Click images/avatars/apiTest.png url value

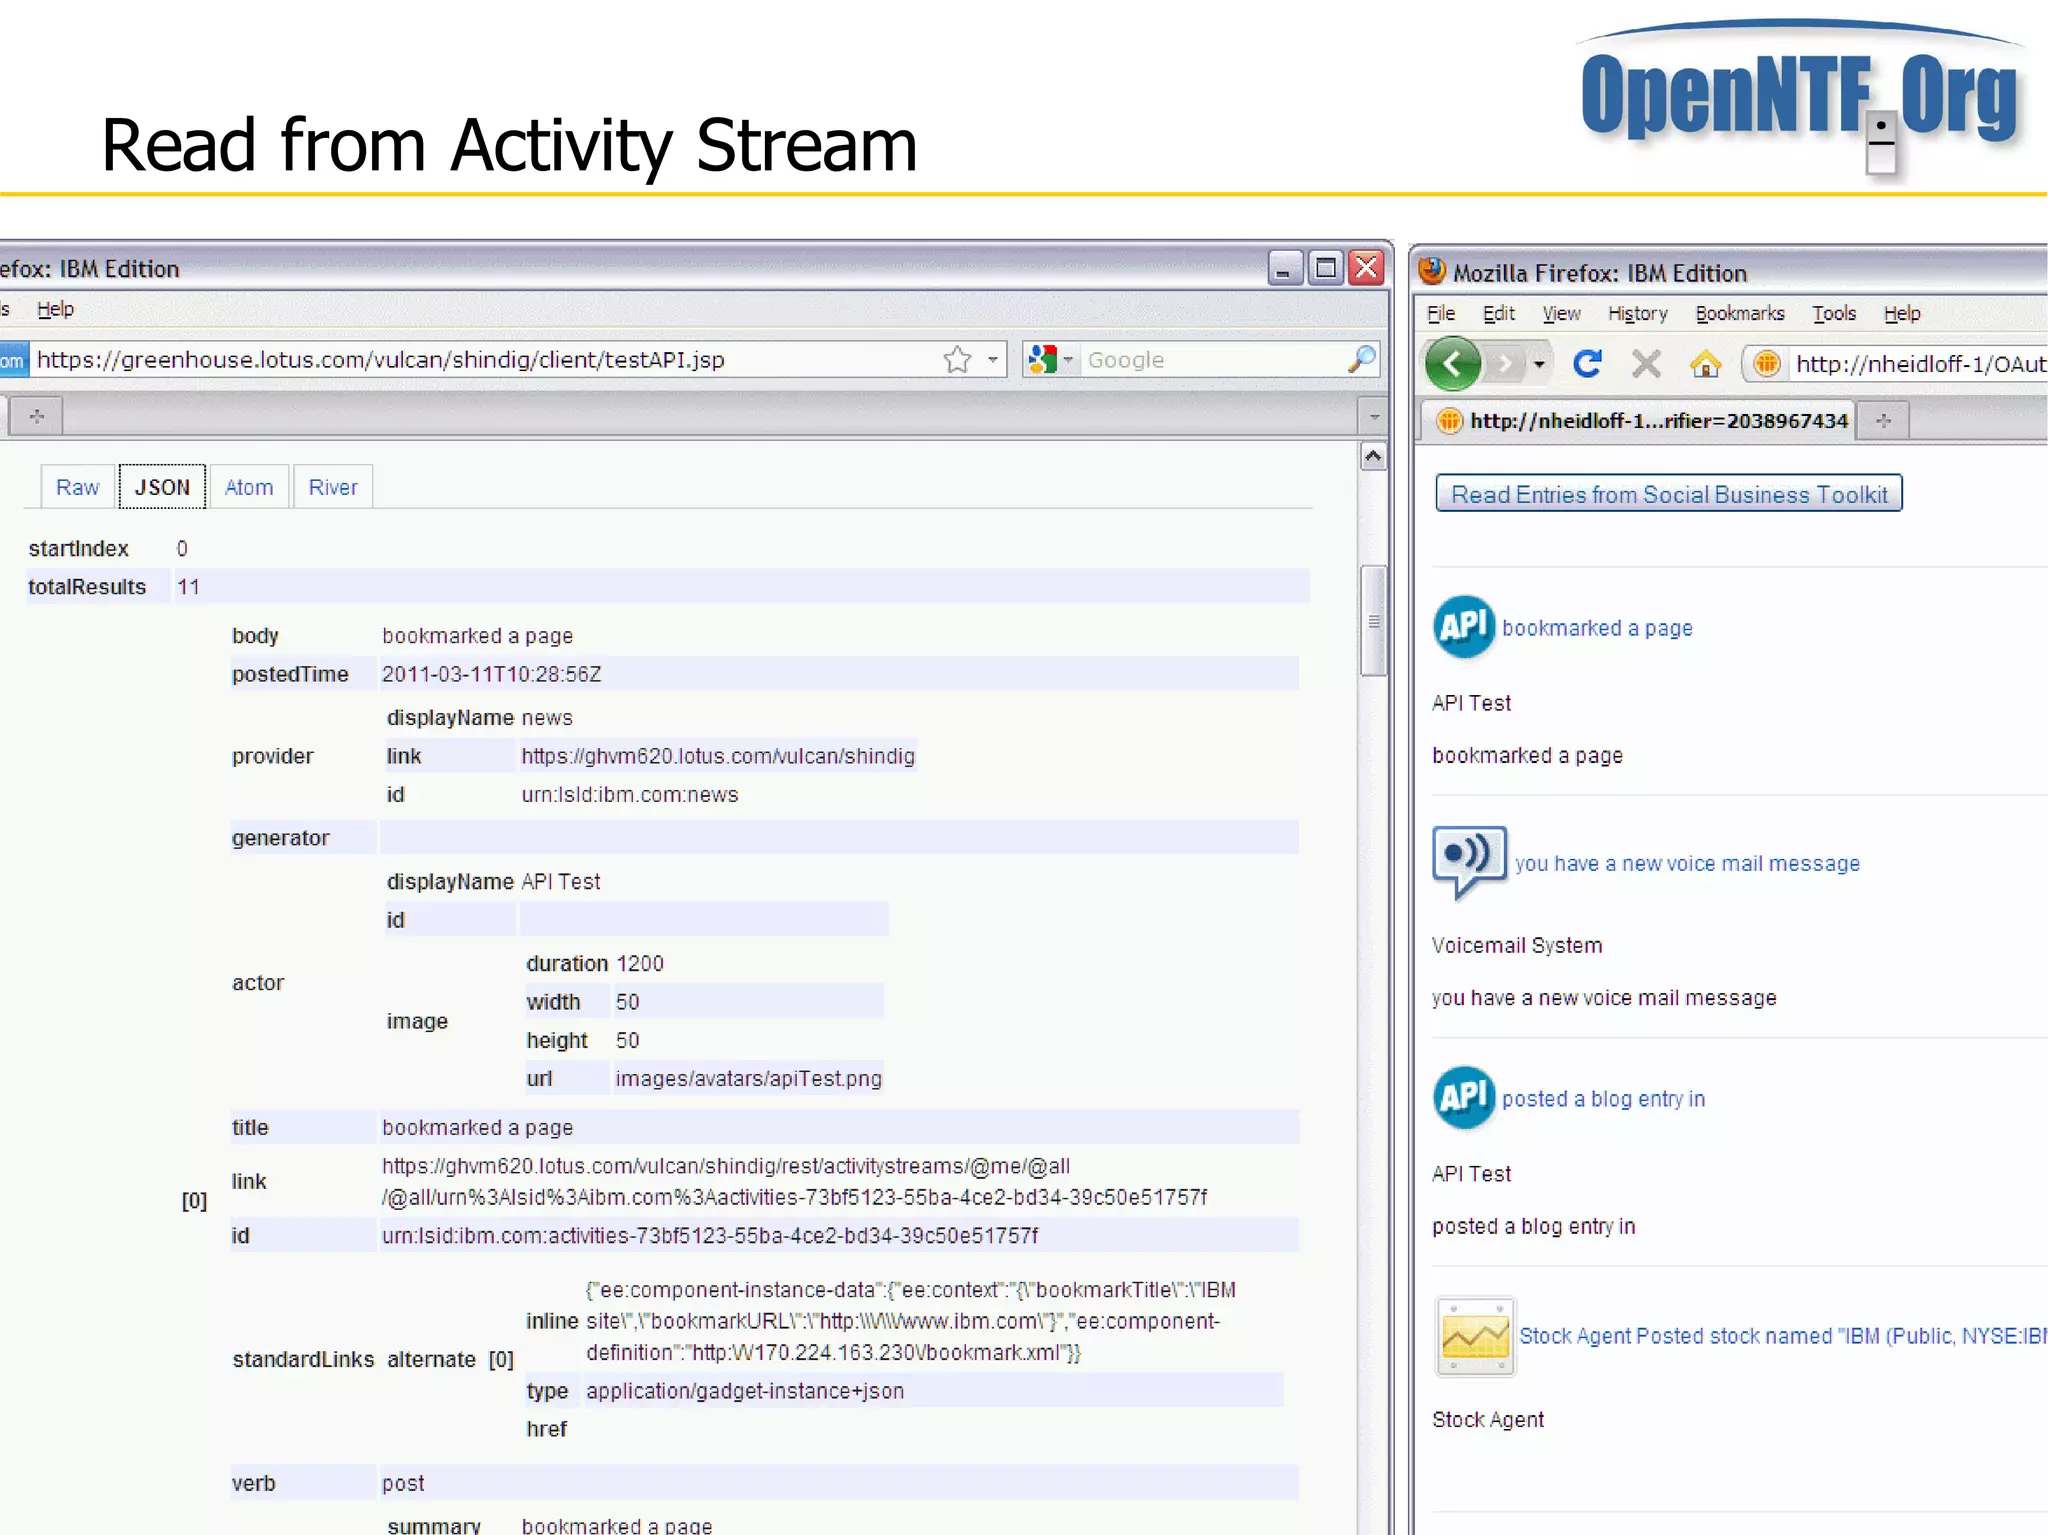748,1078
